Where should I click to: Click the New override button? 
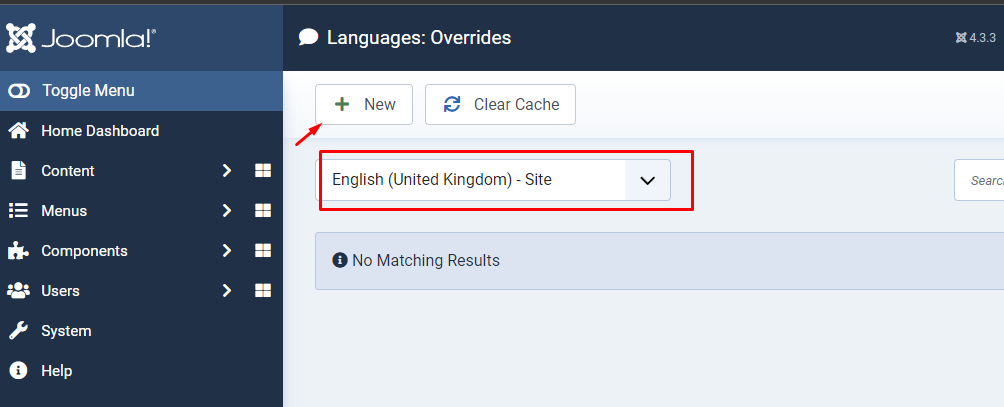point(364,104)
